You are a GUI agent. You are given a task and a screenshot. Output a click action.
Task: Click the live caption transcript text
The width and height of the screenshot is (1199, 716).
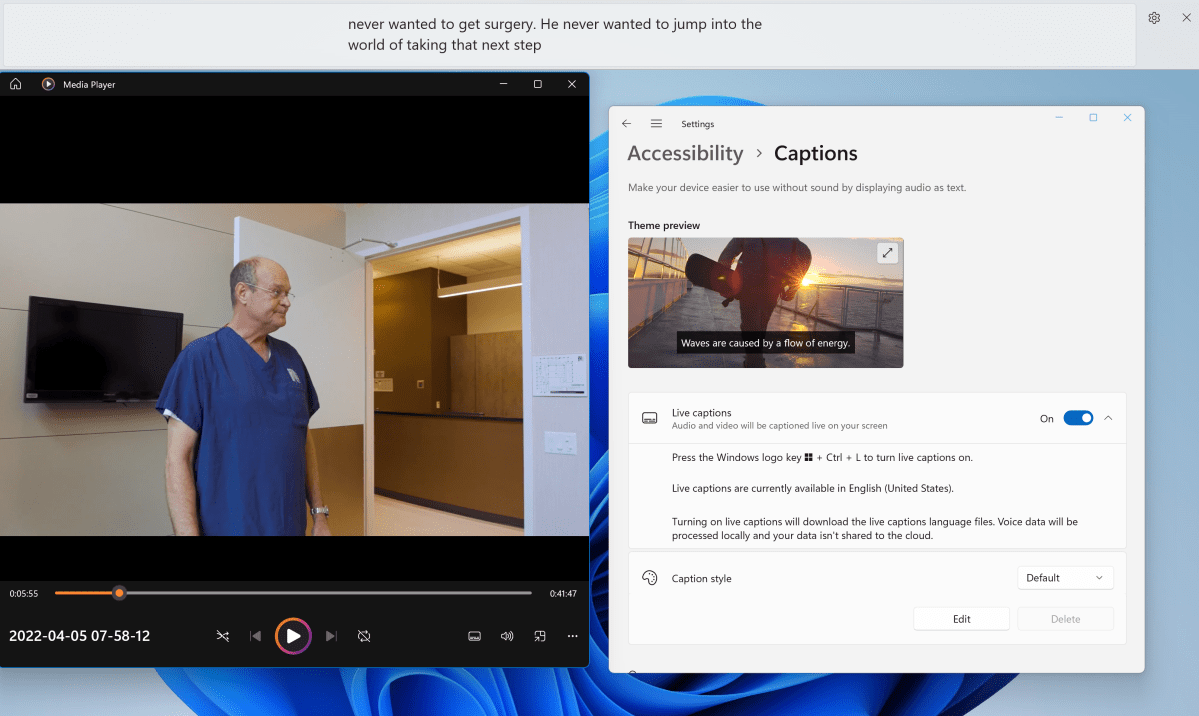coord(554,34)
